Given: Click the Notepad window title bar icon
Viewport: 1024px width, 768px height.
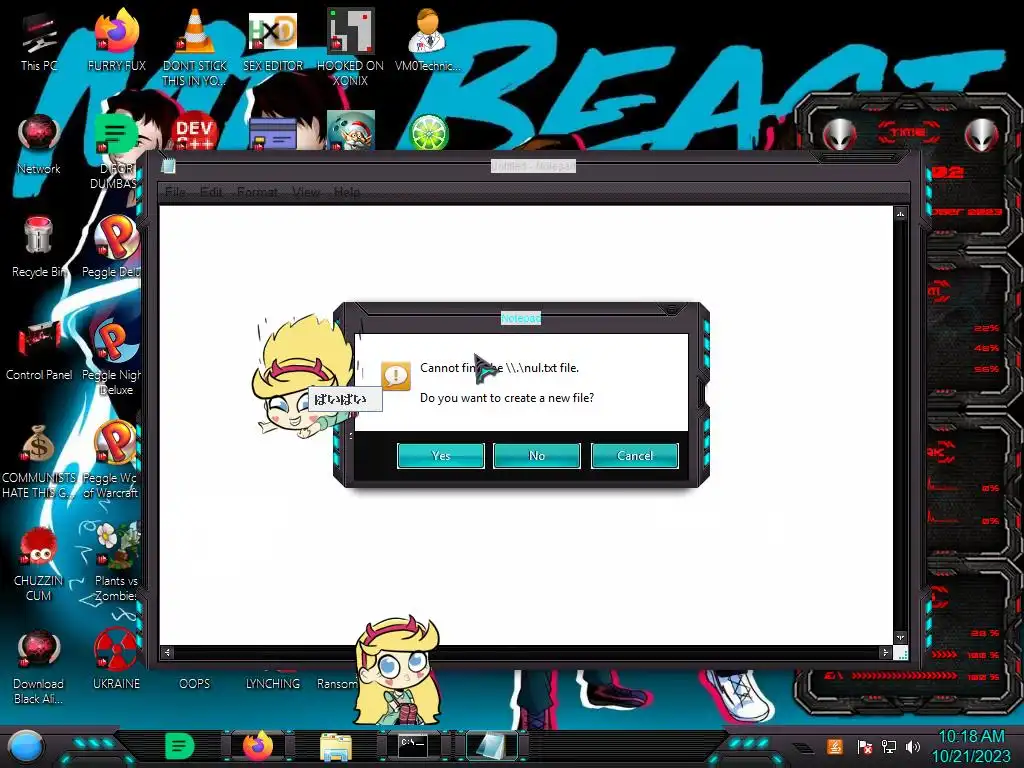Looking at the screenshot, I should [168, 166].
